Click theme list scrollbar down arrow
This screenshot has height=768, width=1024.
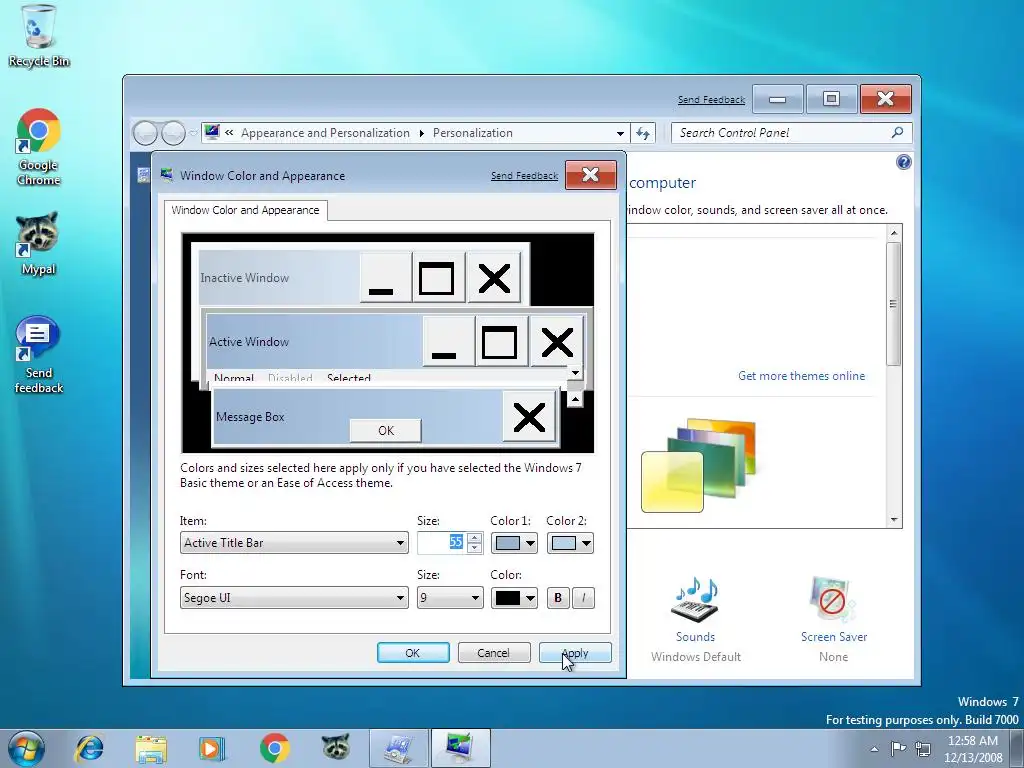(x=894, y=520)
